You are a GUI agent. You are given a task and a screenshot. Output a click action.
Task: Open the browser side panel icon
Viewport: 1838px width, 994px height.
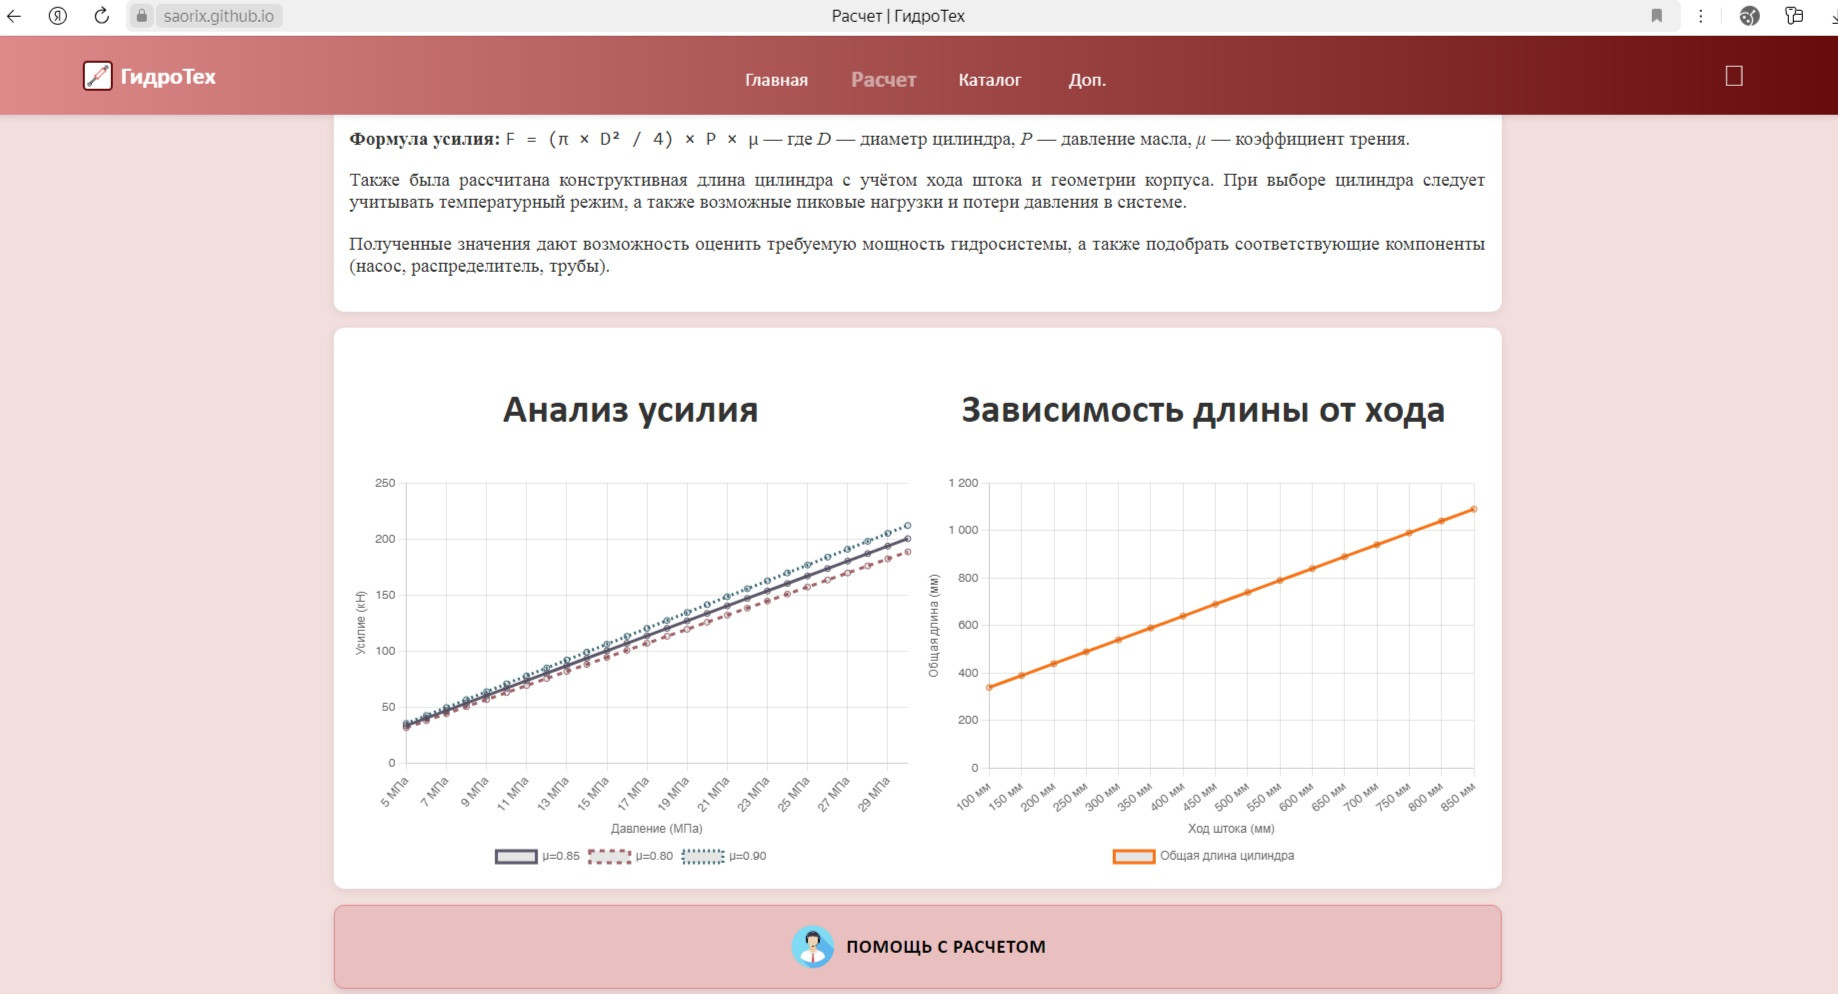coord(1794,16)
